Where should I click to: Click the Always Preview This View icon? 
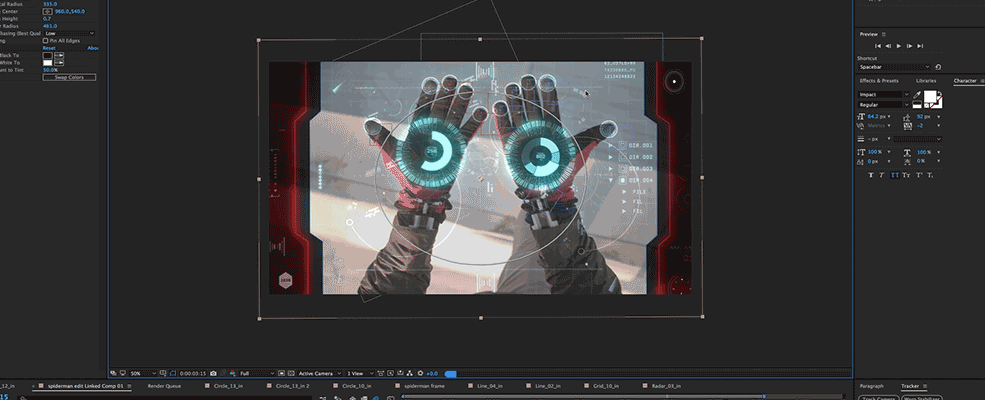click(x=113, y=373)
